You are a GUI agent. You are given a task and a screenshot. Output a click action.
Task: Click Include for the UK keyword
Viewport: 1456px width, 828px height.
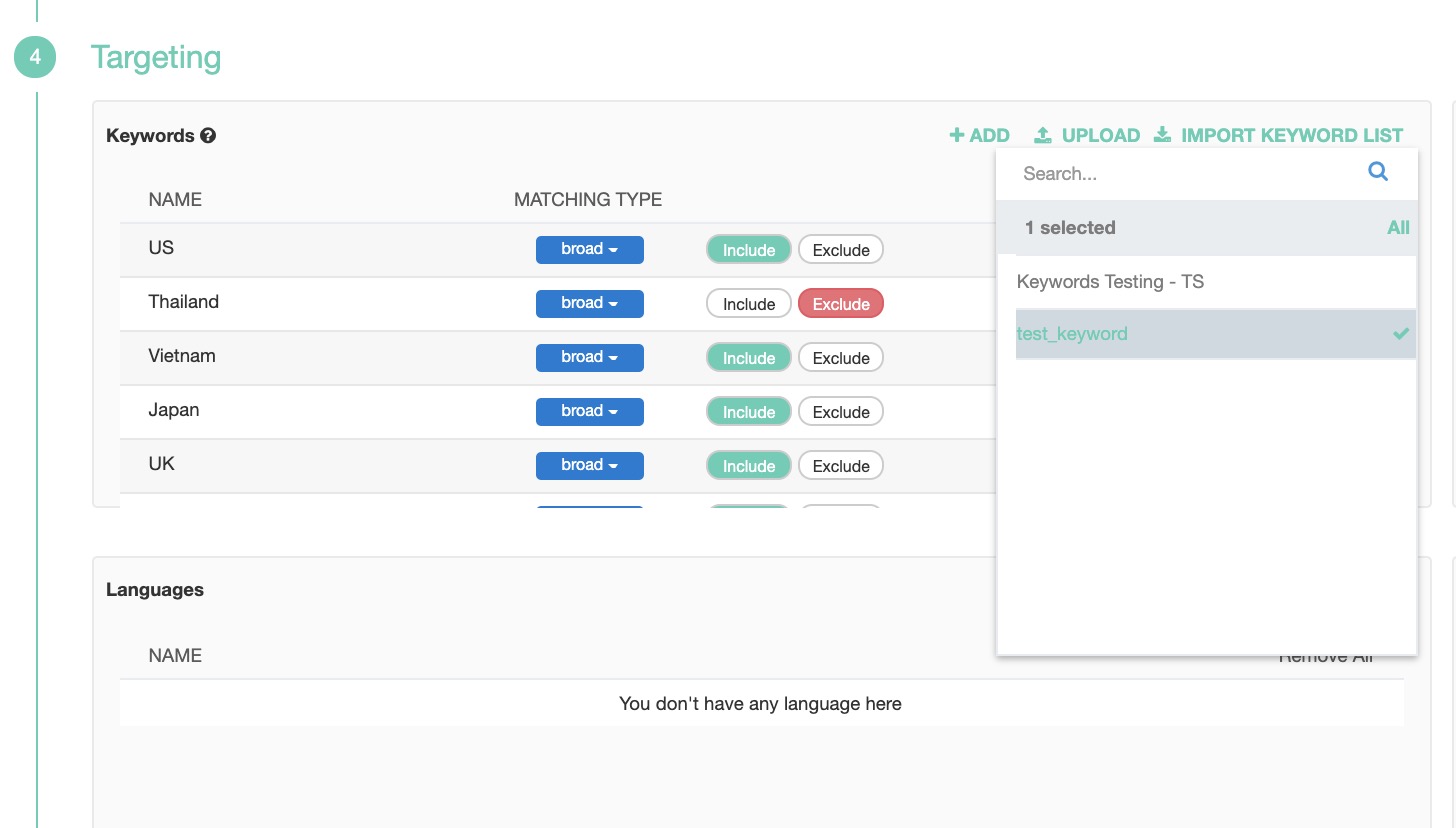pyautogui.click(x=749, y=466)
